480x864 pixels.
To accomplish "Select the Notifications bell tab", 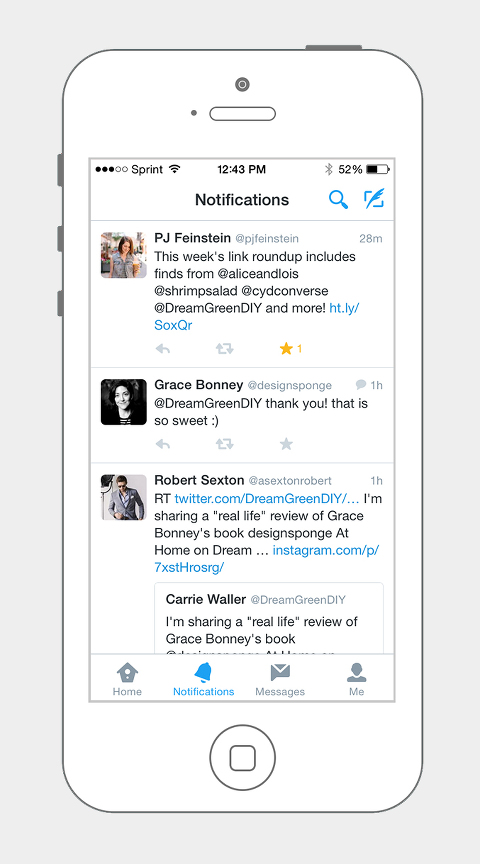I will point(203,679).
